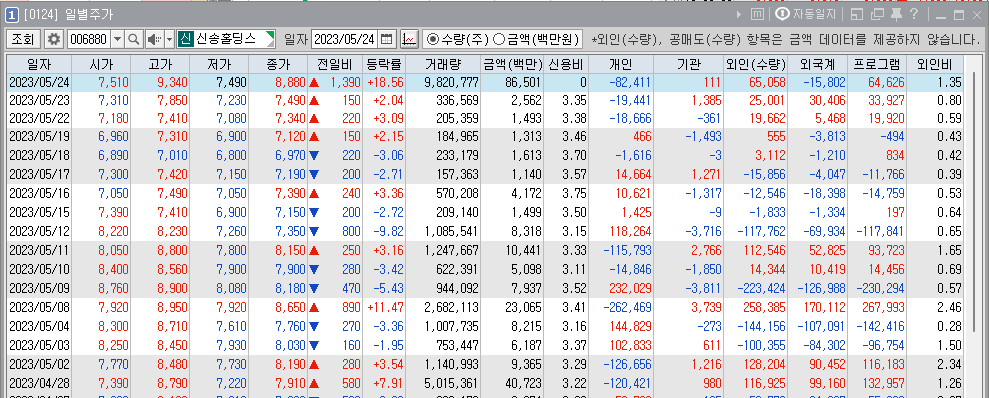Select the 2023/05/19 date row cell
This screenshot has height=398, width=989.
tap(39, 136)
